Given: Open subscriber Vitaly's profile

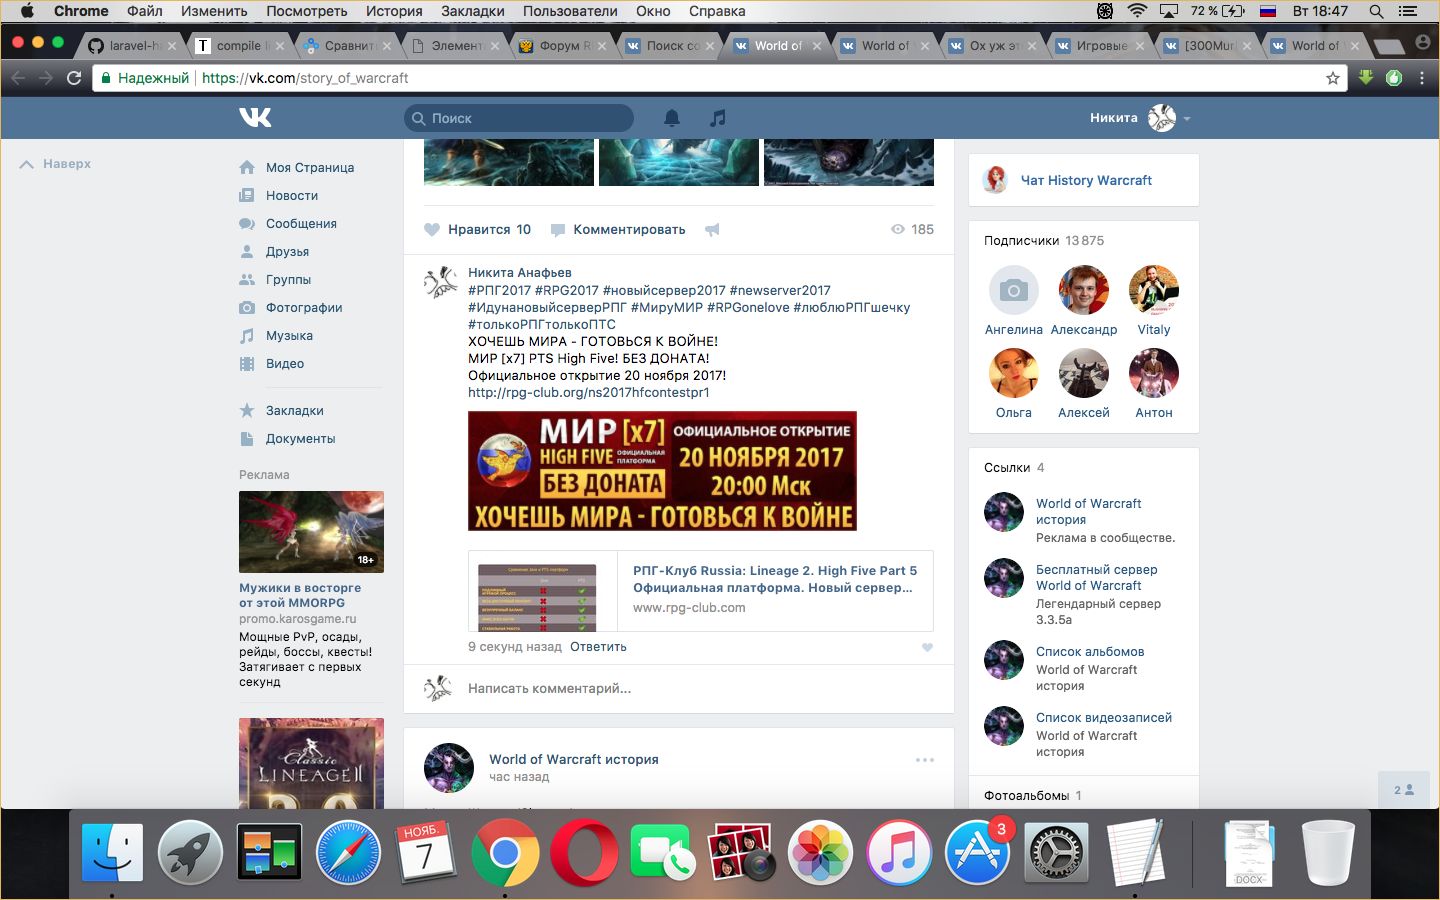Looking at the screenshot, I should point(1154,301).
